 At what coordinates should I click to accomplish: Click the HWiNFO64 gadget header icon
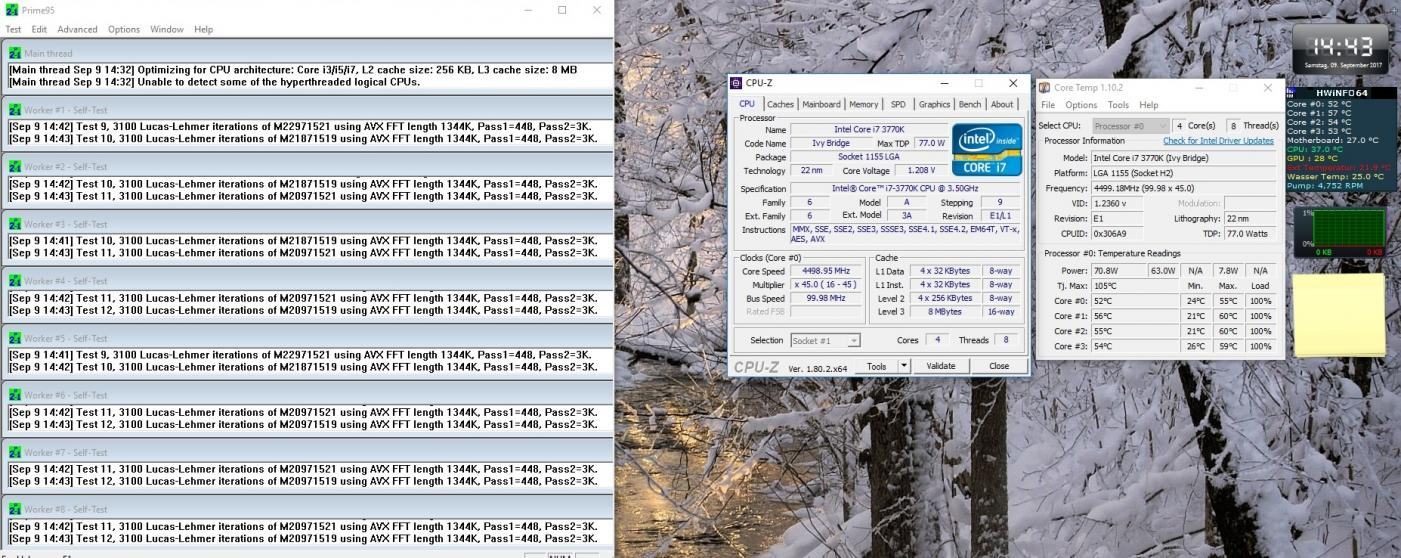[1292, 93]
